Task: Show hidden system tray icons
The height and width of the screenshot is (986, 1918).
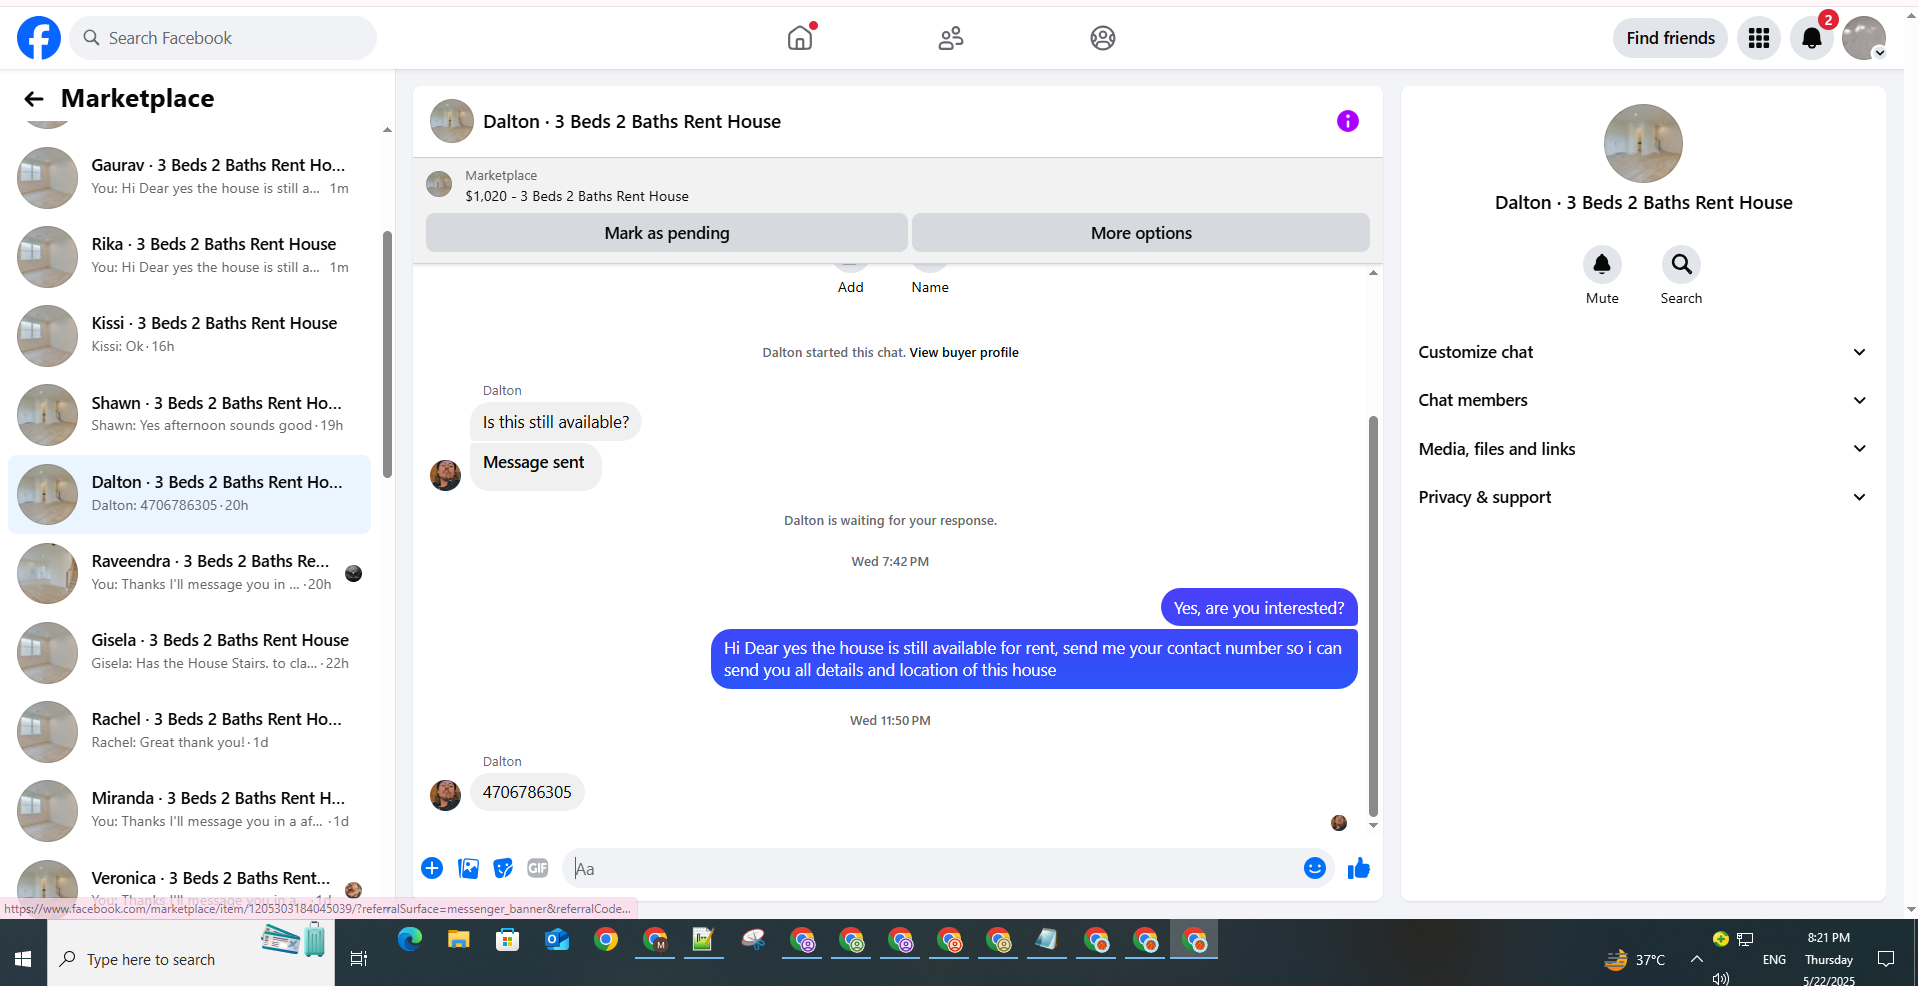Action: pyautogui.click(x=1697, y=959)
